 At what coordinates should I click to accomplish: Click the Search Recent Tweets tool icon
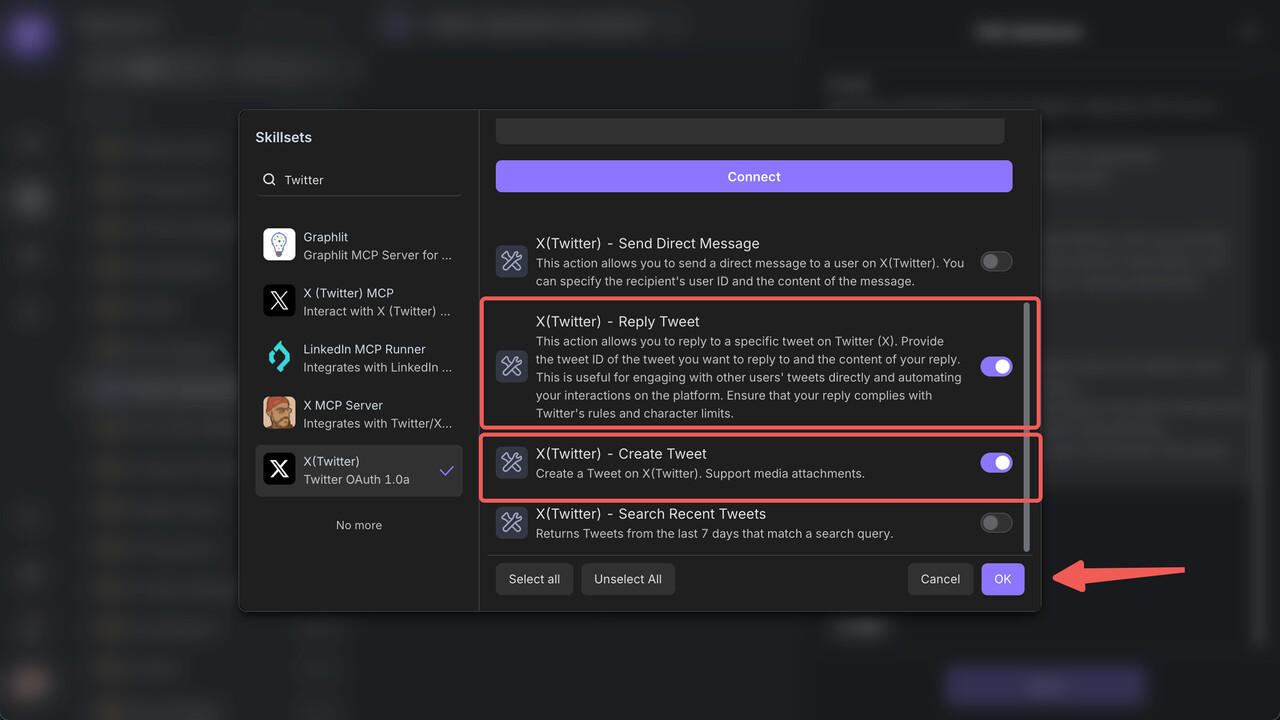click(512, 522)
